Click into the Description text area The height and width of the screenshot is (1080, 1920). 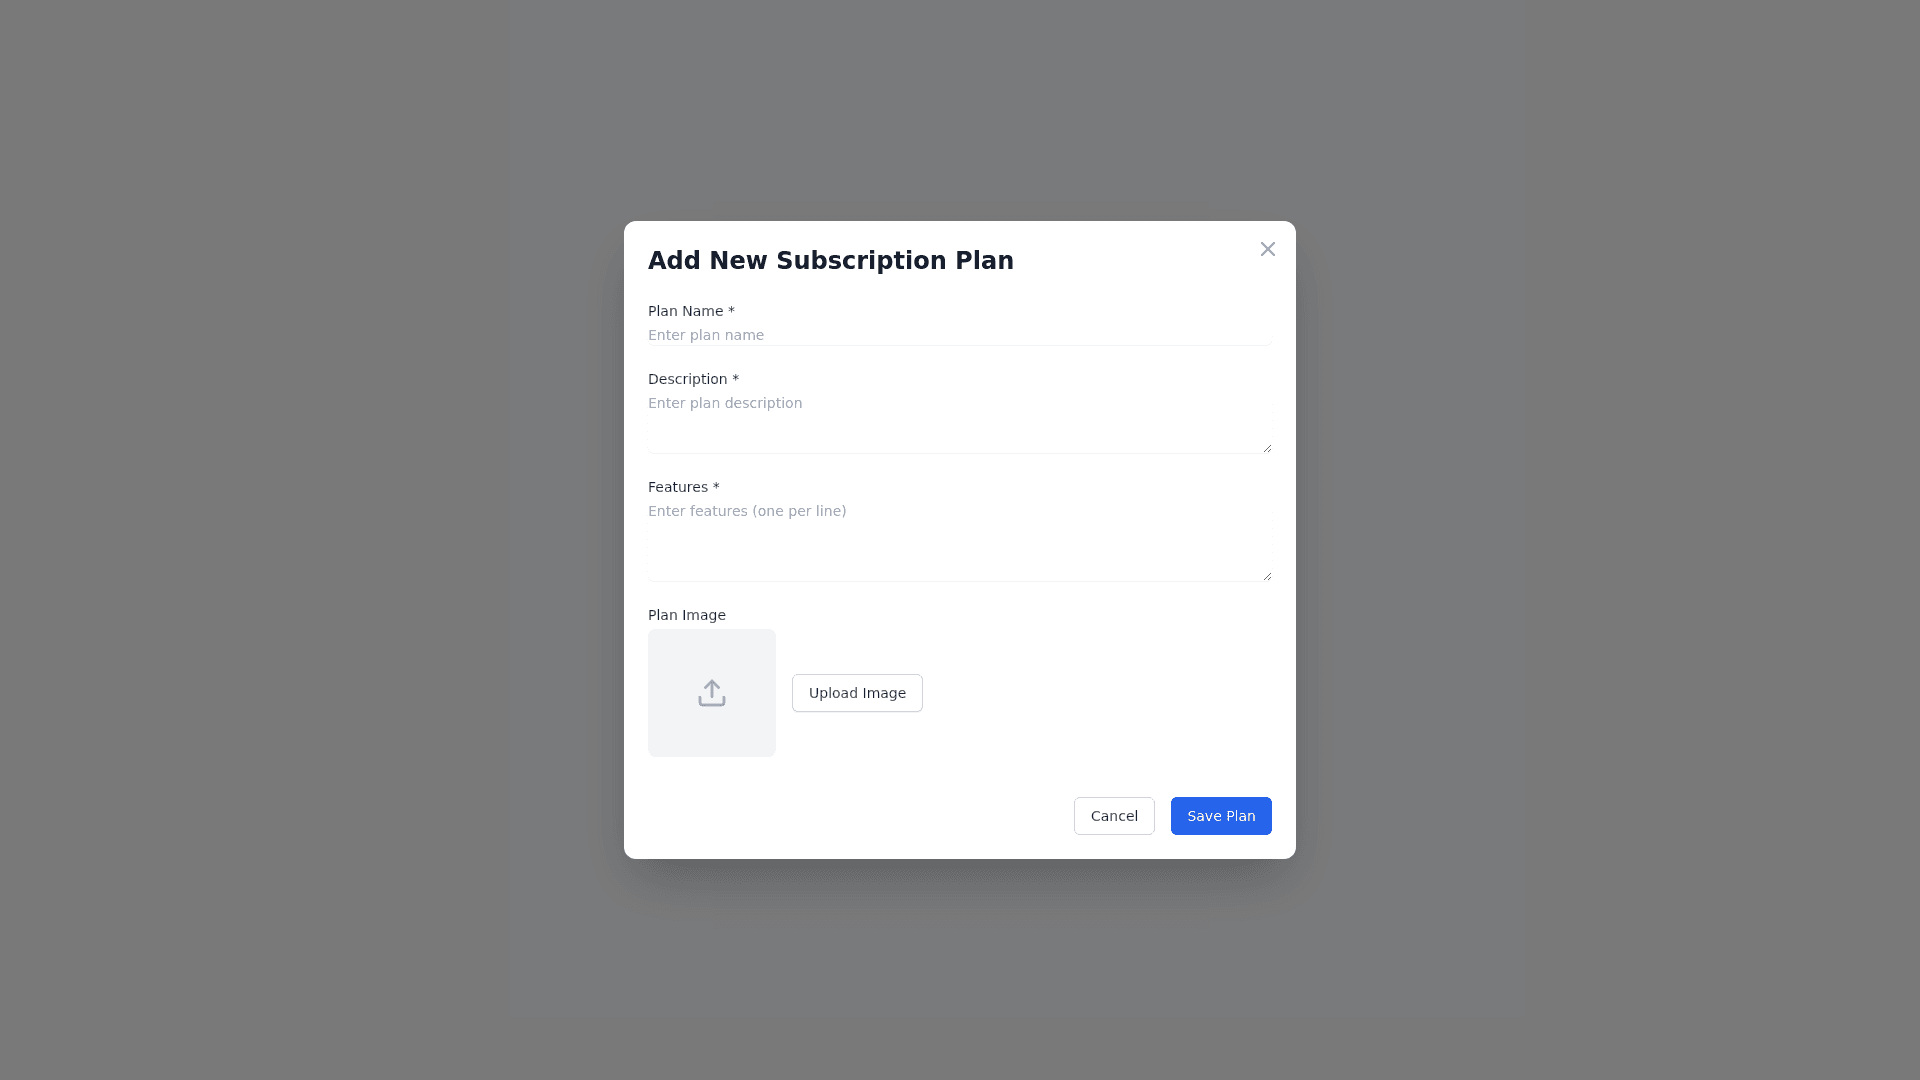958,422
